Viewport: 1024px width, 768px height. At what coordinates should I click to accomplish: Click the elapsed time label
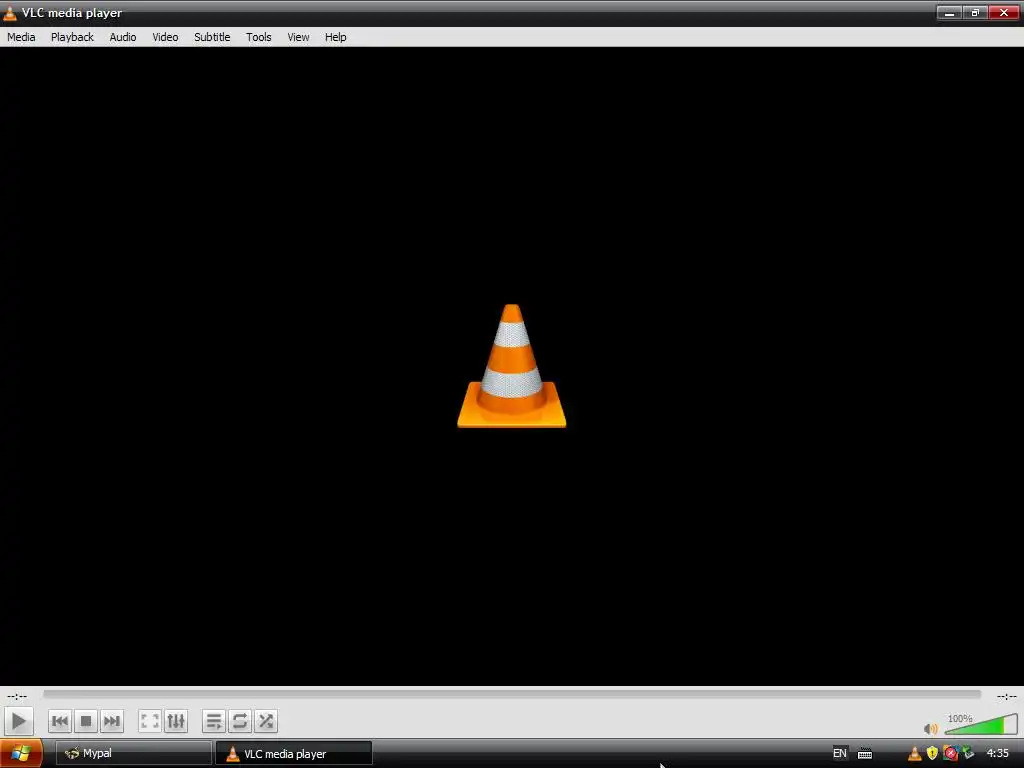17,696
